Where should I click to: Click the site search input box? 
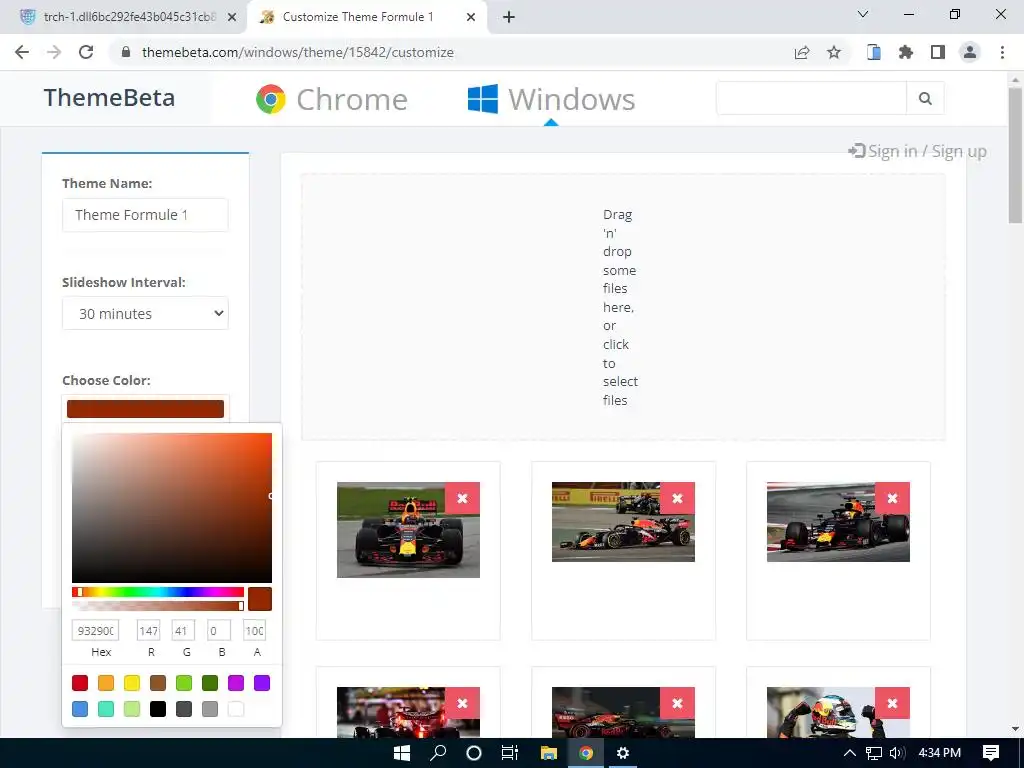coord(811,99)
